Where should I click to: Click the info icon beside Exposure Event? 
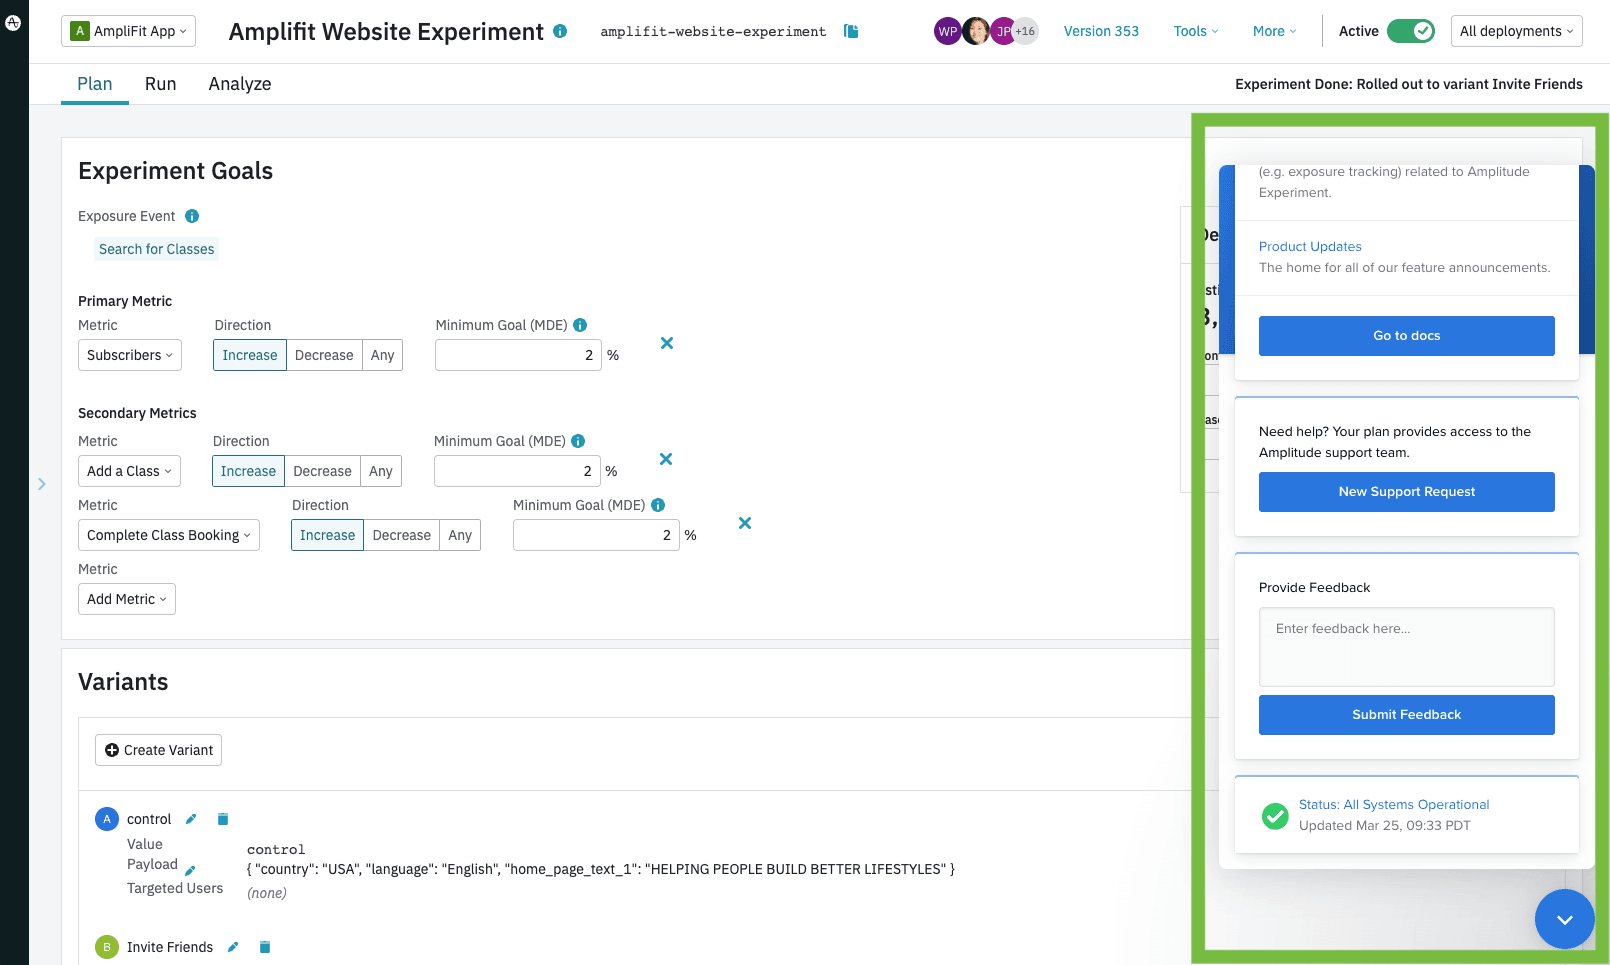pos(192,216)
